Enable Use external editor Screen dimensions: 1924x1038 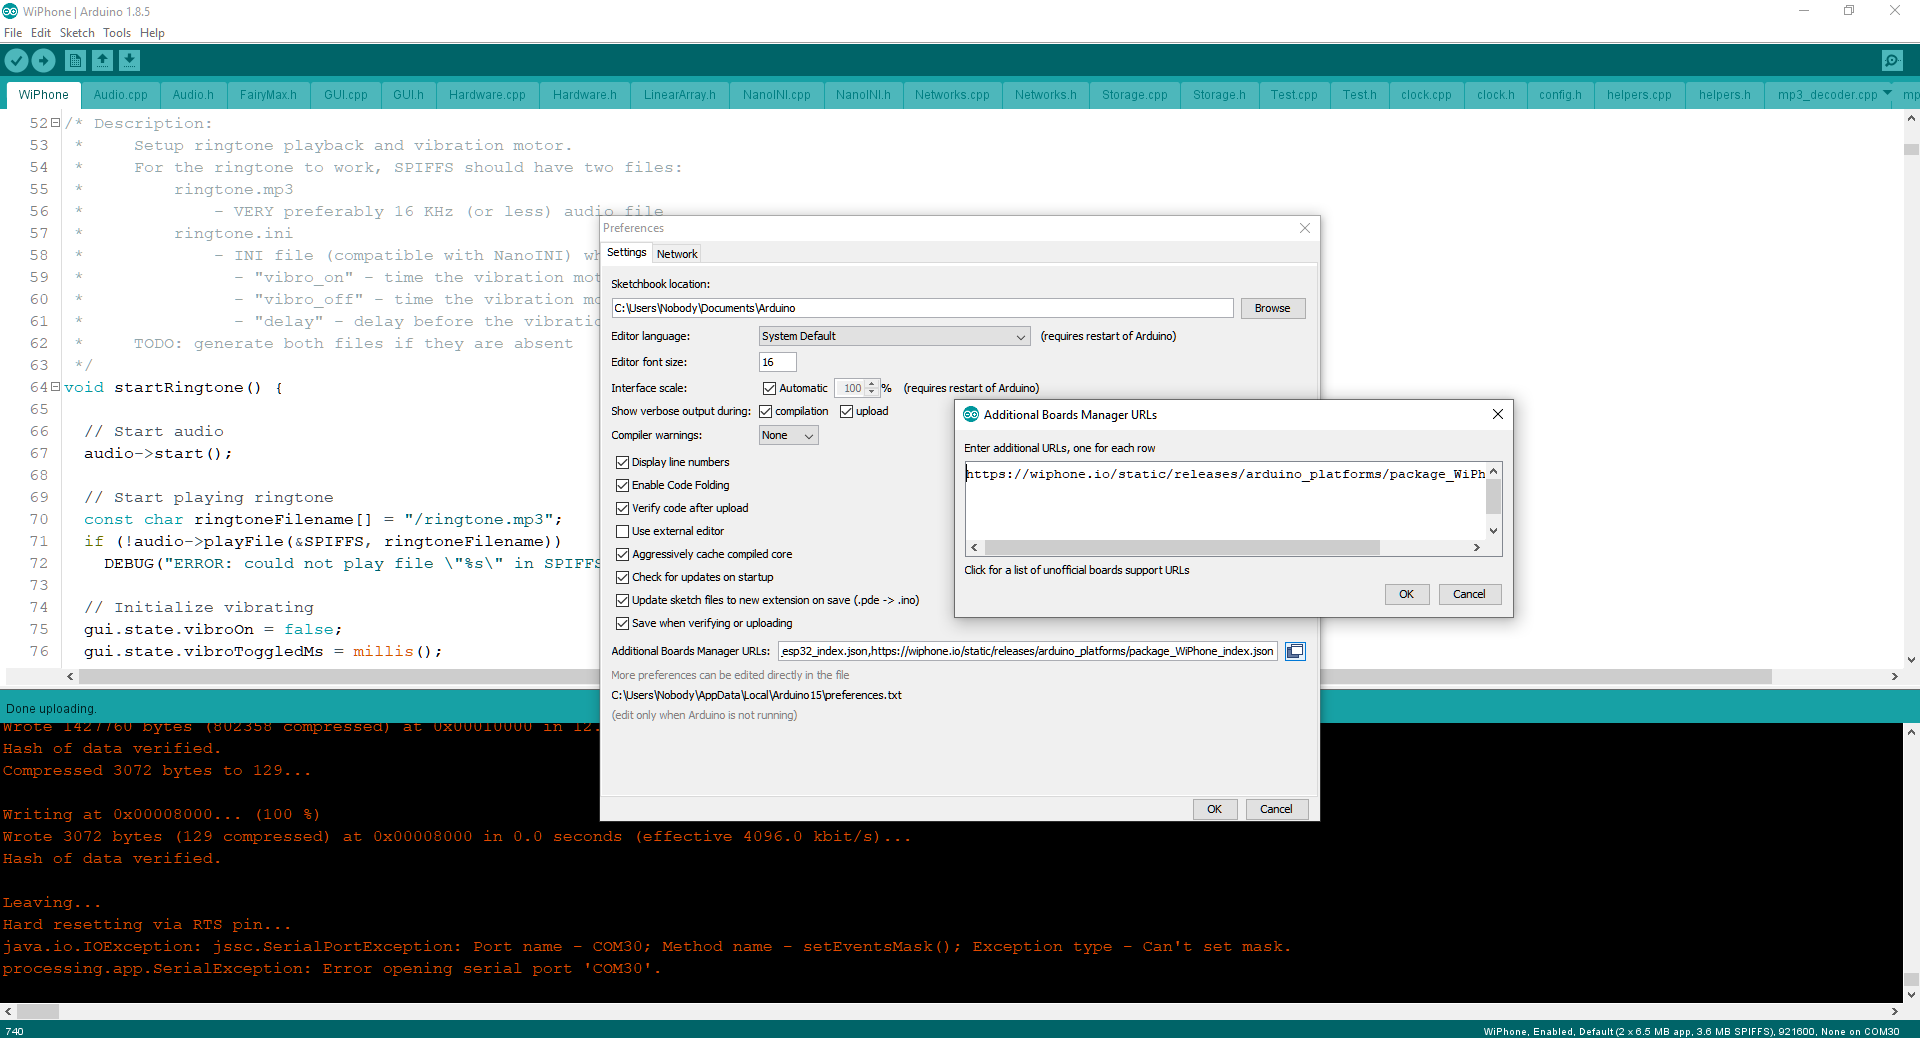(x=622, y=531)
